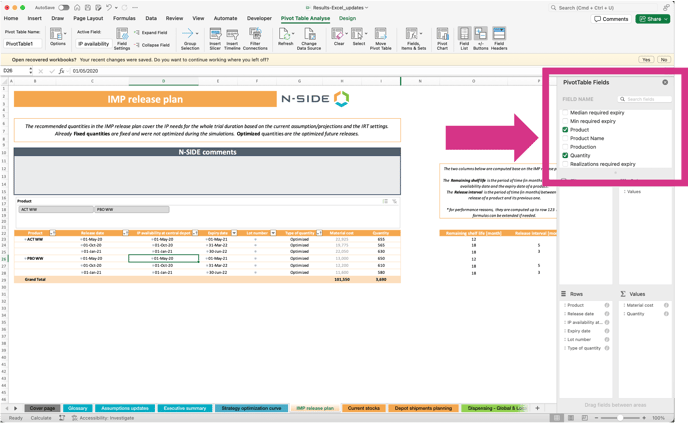This screenshot has height=423, width=688.
Task: Click the Home icon in title bar
Action: [x=77, y=7]
